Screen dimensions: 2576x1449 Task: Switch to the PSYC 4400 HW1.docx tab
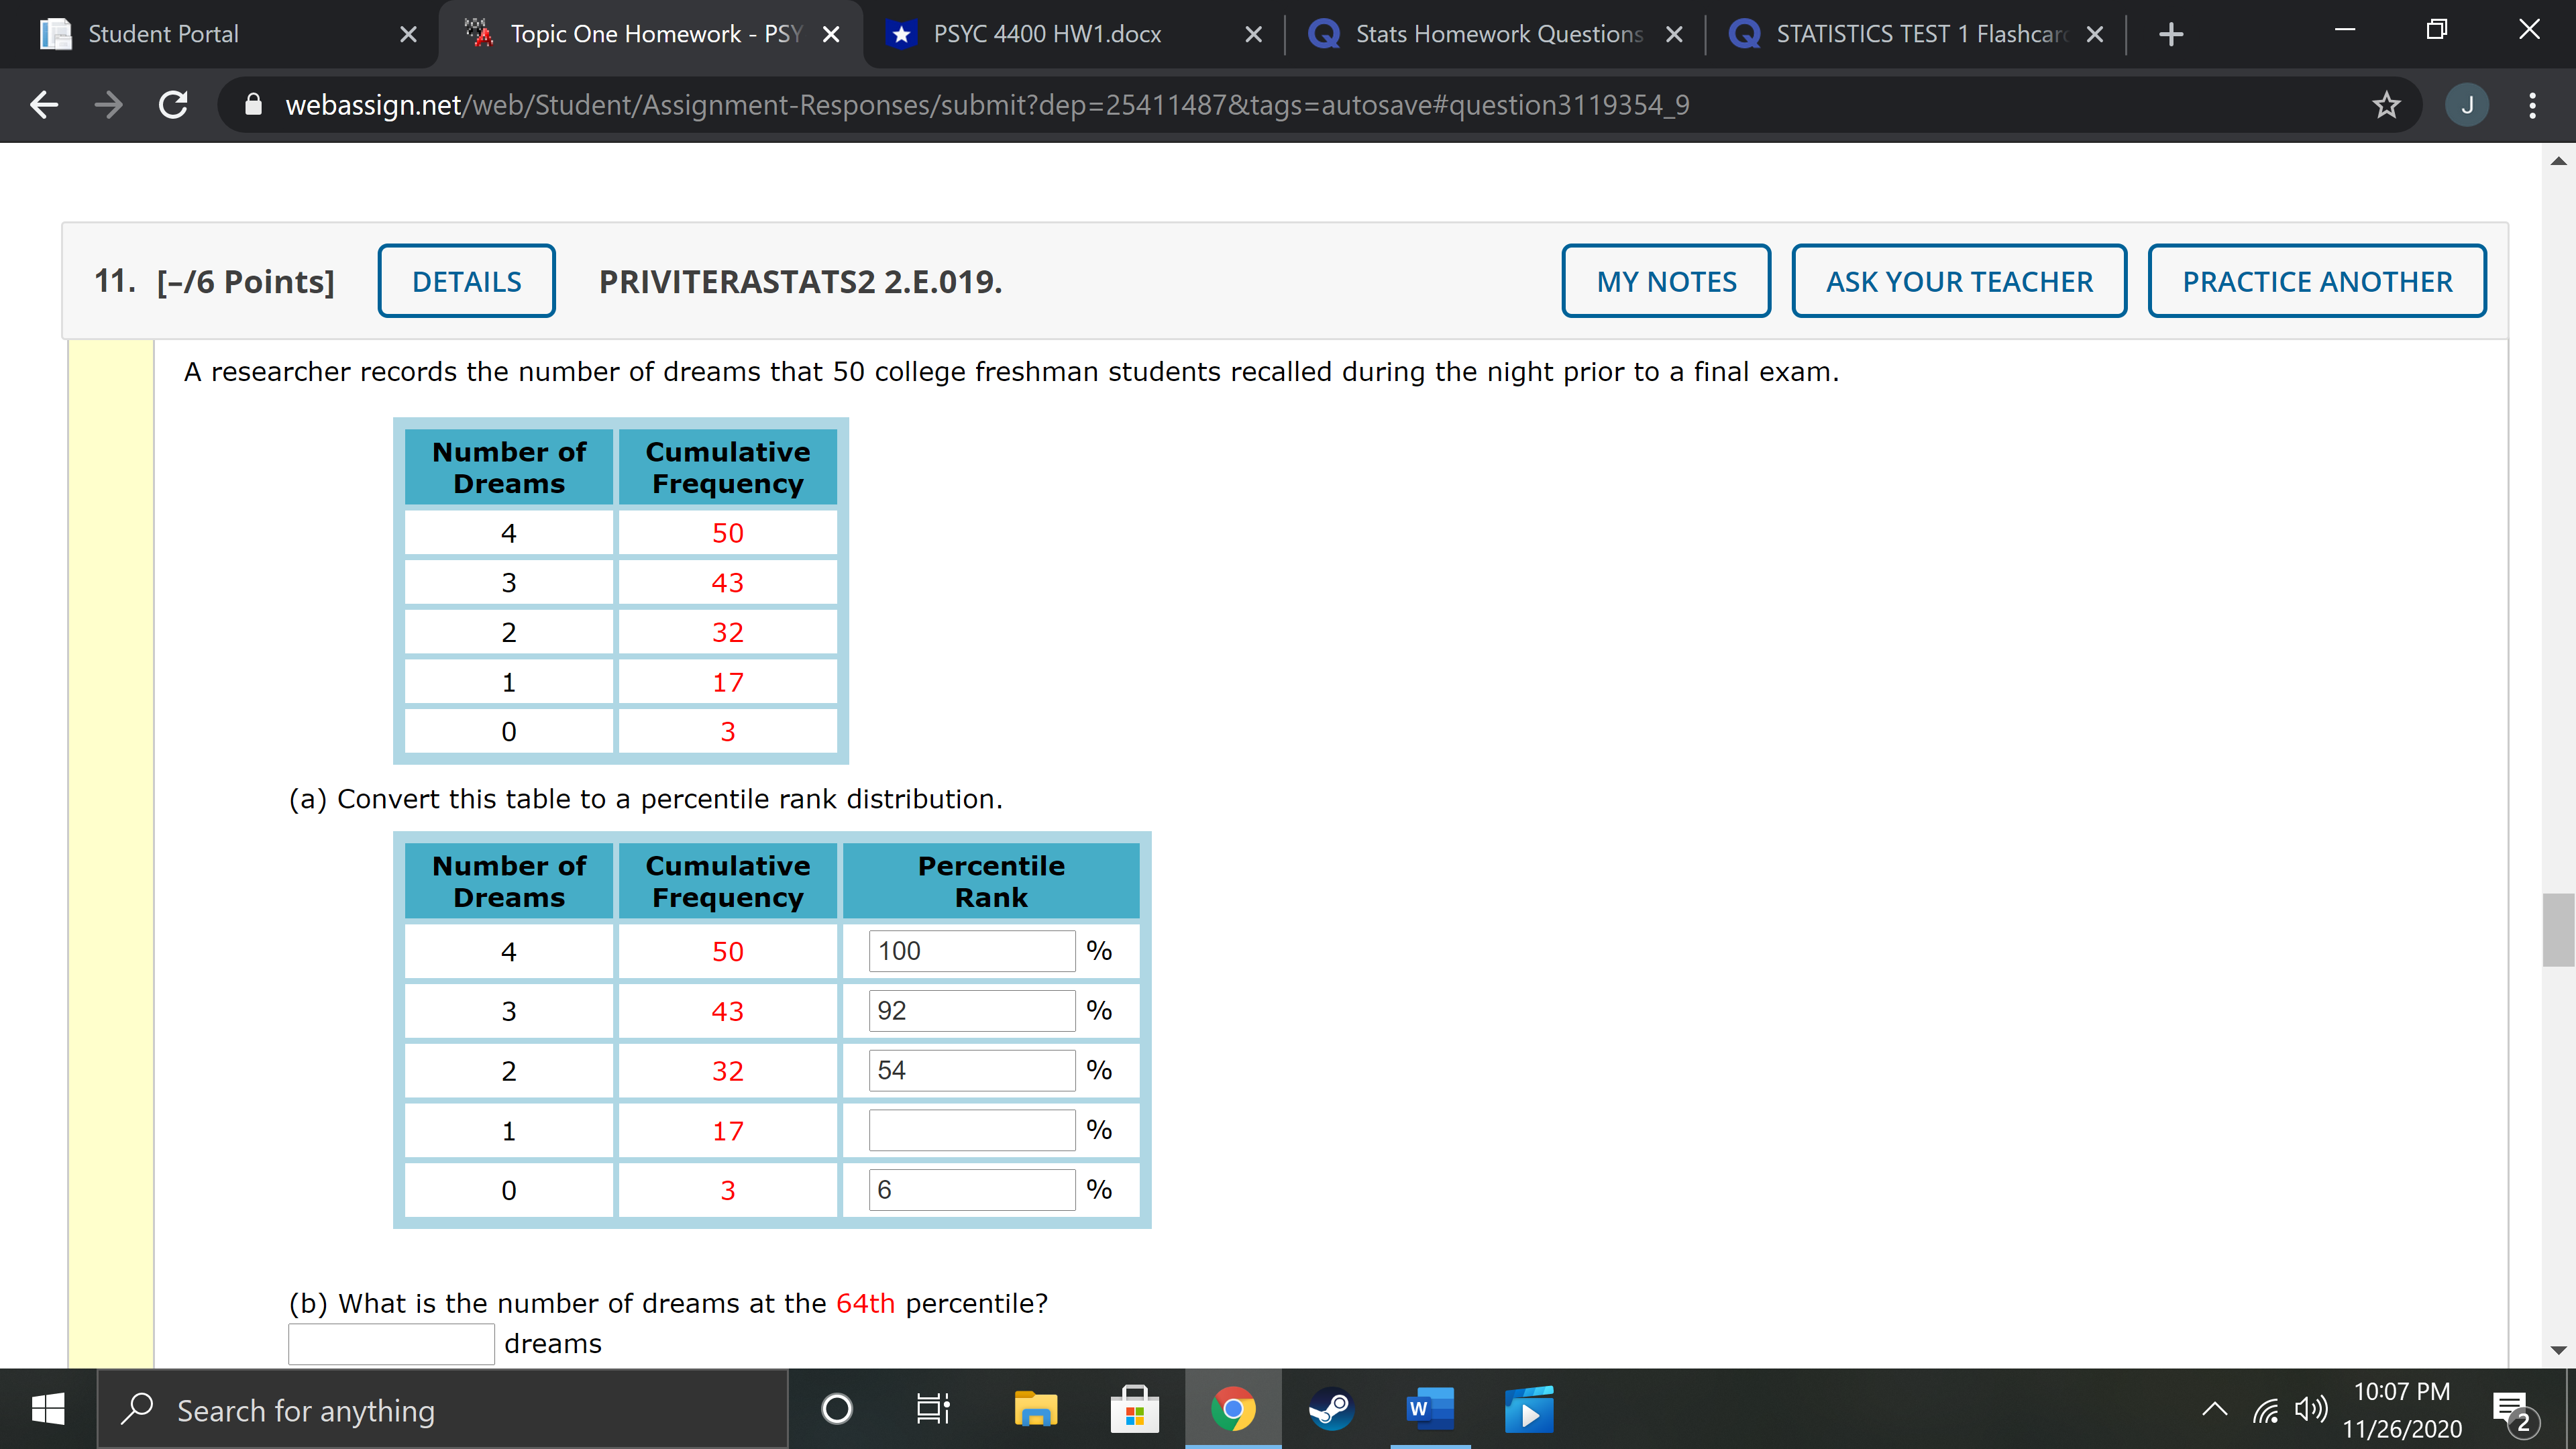(1047, 34)
